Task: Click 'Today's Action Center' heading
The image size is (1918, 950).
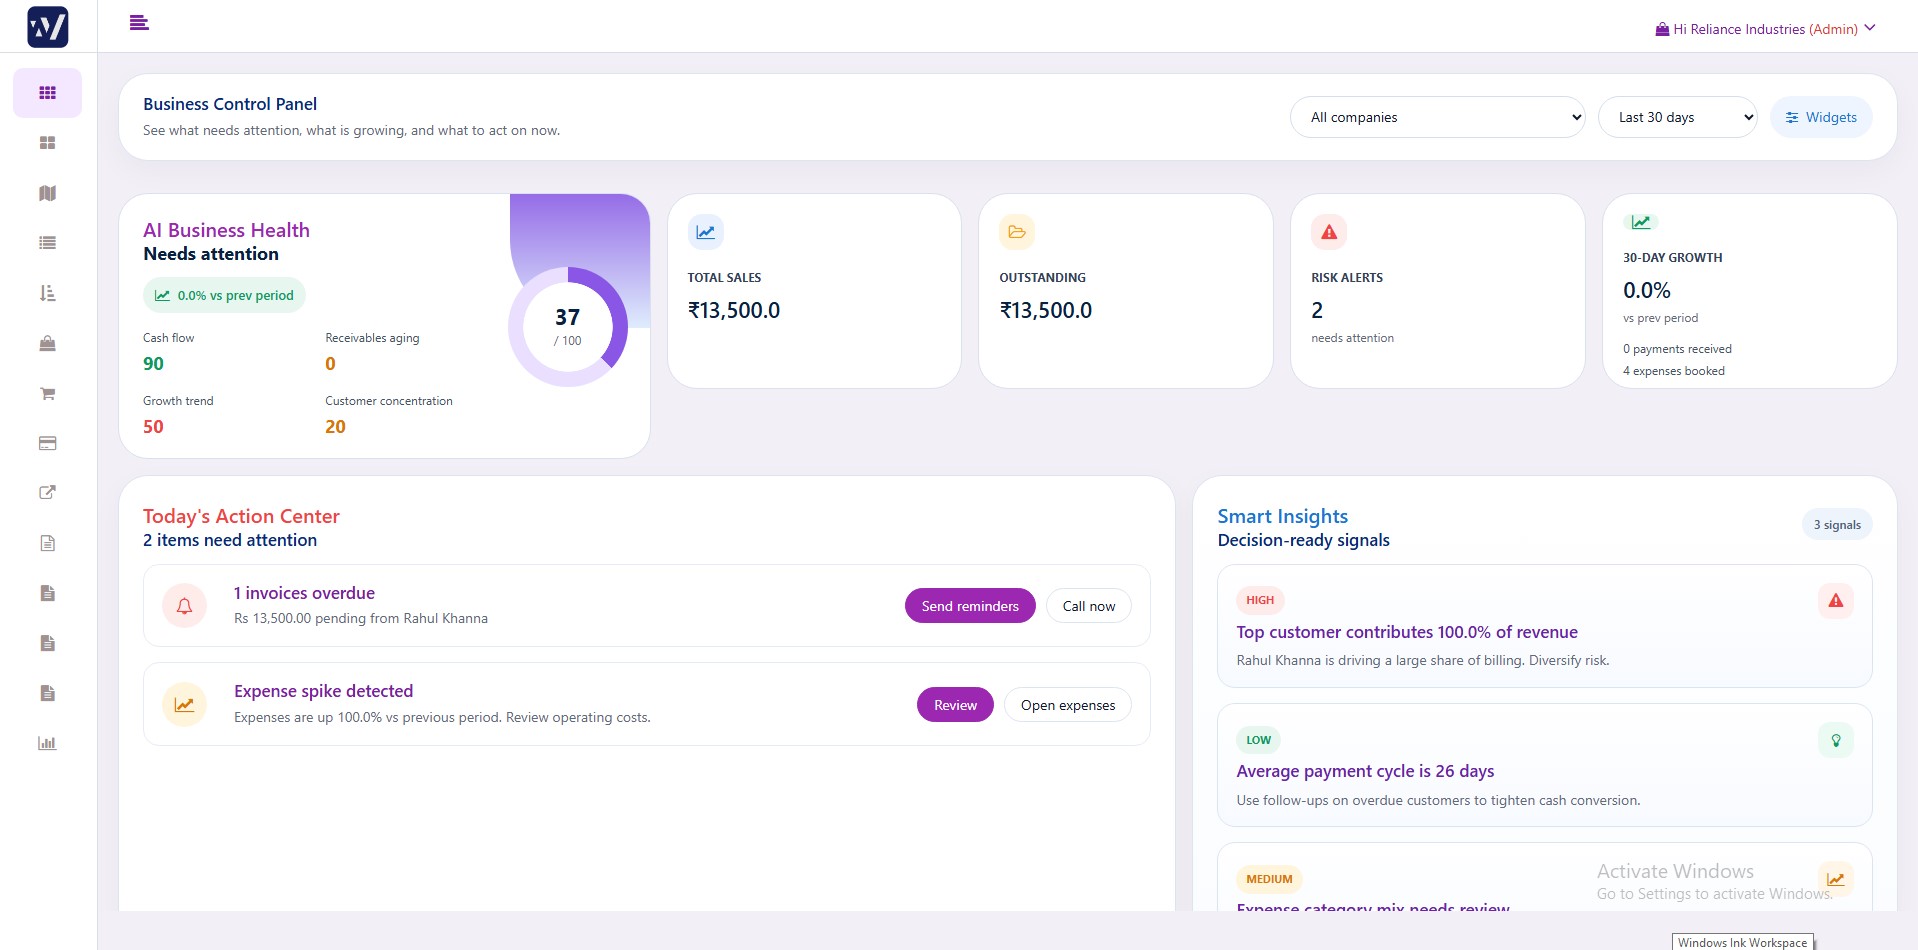Action: [x=241, y=516]
